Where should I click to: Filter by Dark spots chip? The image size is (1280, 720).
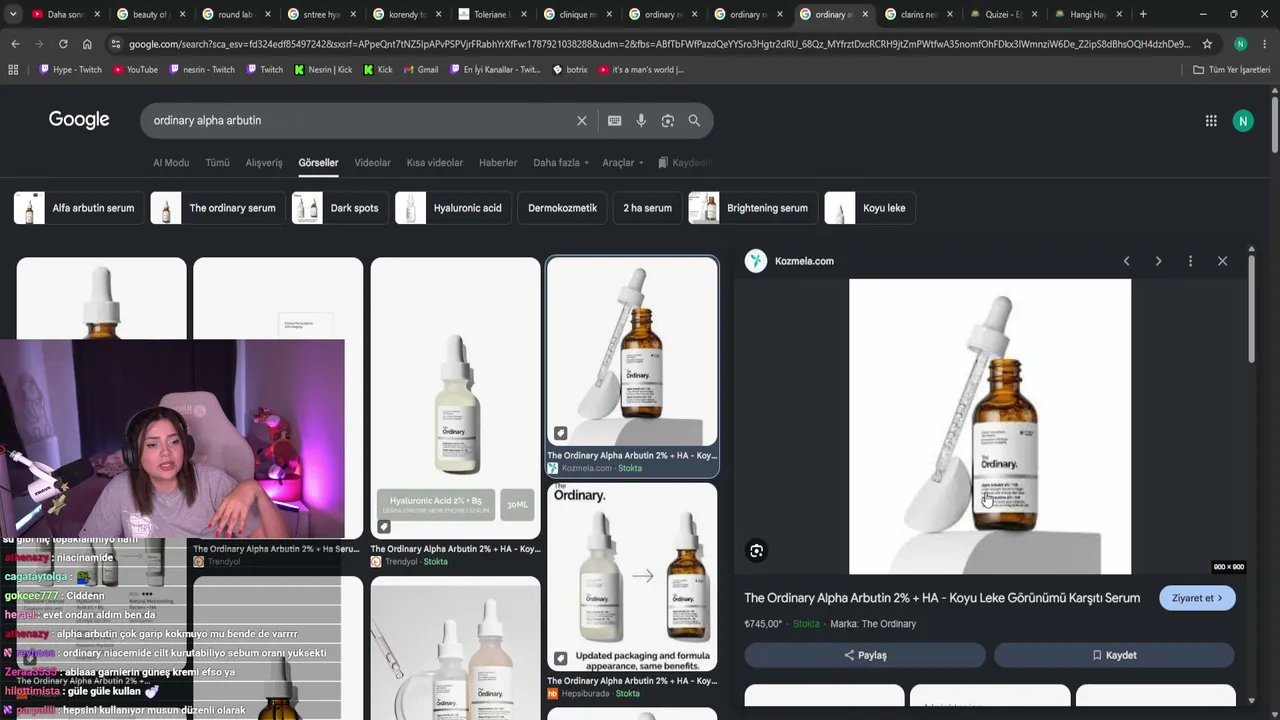(339, 208)
